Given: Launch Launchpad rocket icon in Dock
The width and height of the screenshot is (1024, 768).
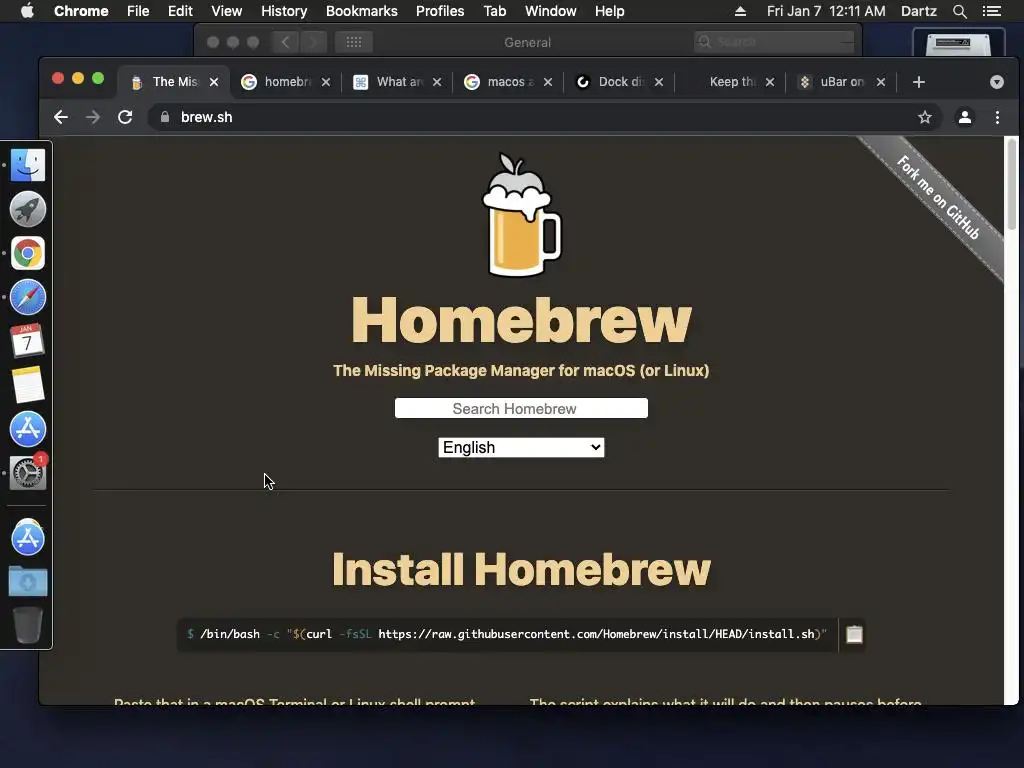Looking at the screenshot, I should pyautogui.click(x=27, y=209).
